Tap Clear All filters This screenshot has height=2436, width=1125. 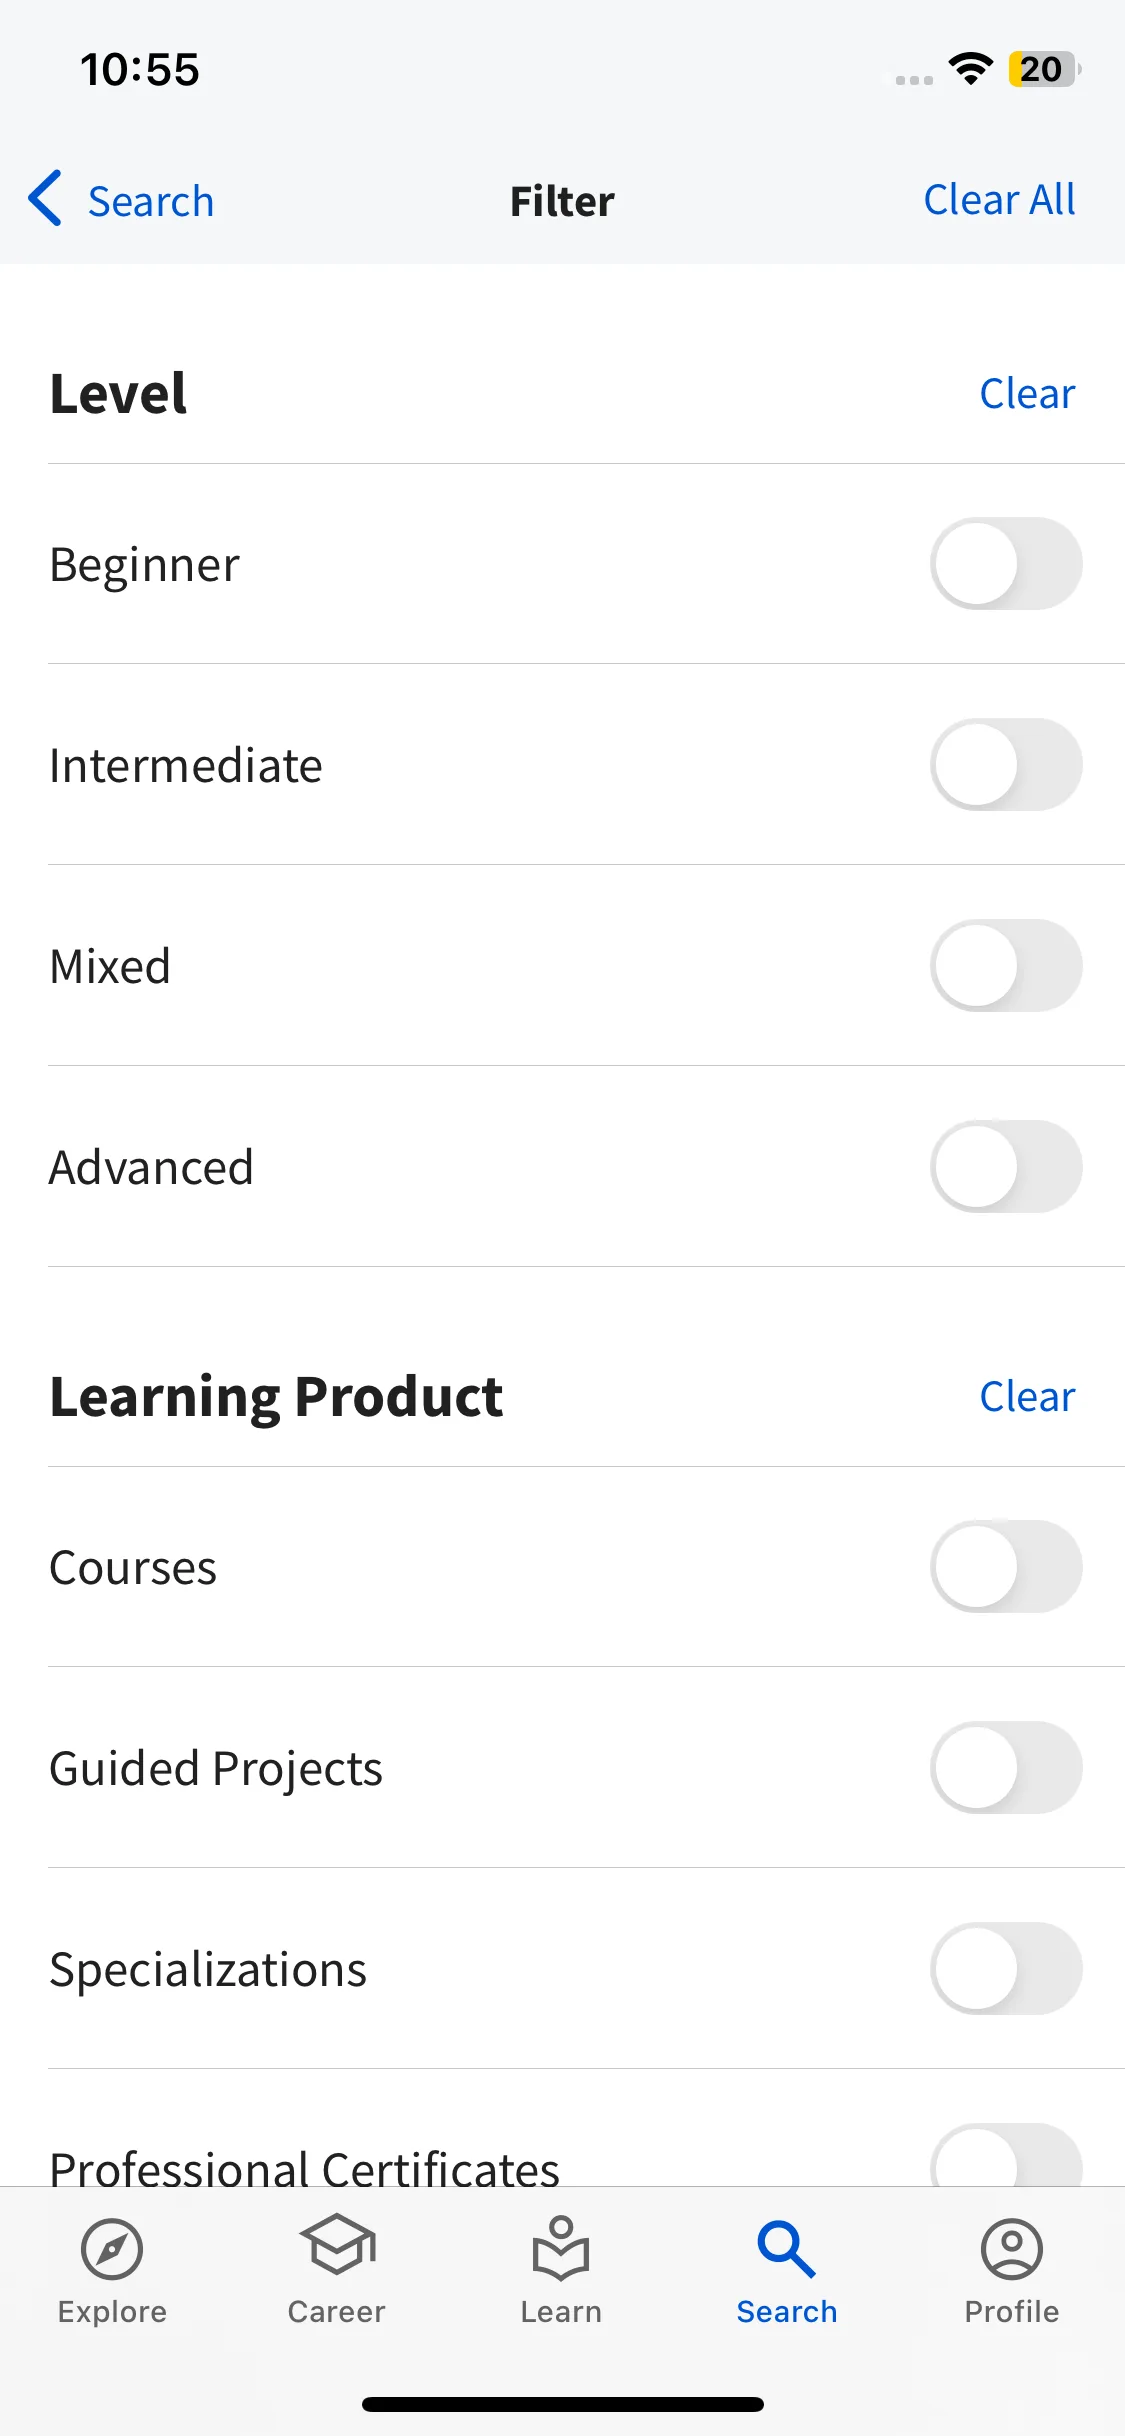click(x=999, y=200)
